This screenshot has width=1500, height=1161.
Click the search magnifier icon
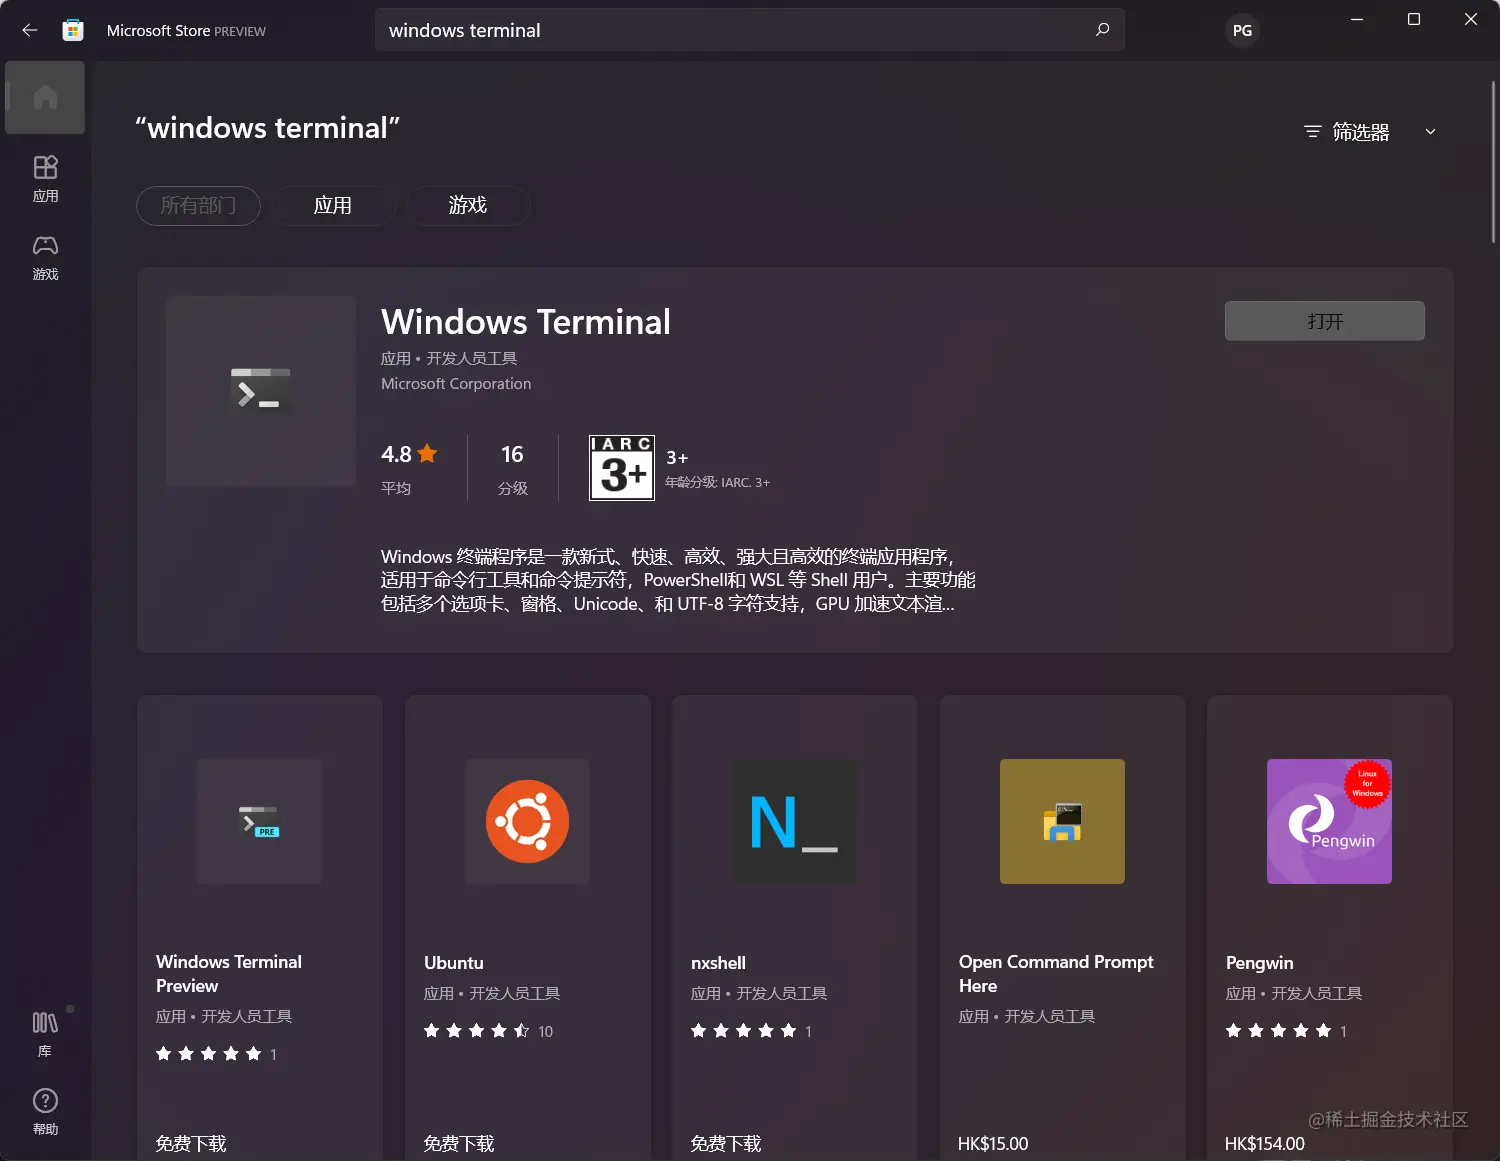[1102, 30]
